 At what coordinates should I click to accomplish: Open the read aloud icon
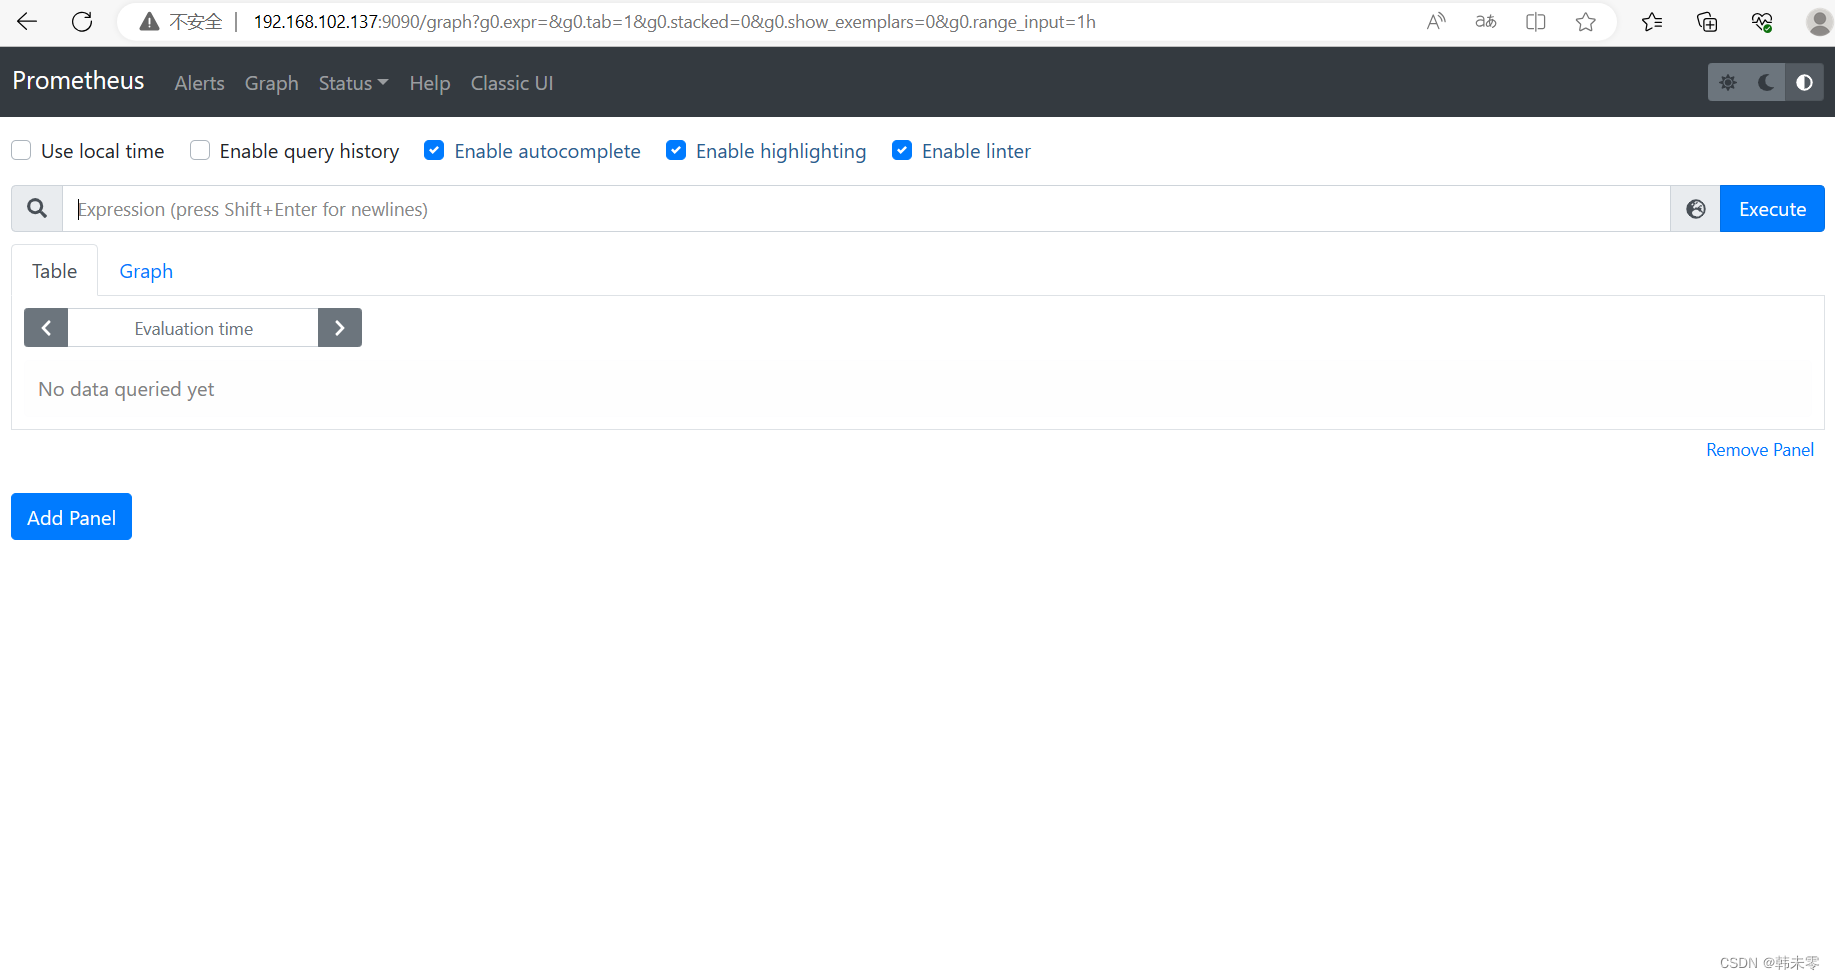1436,21
